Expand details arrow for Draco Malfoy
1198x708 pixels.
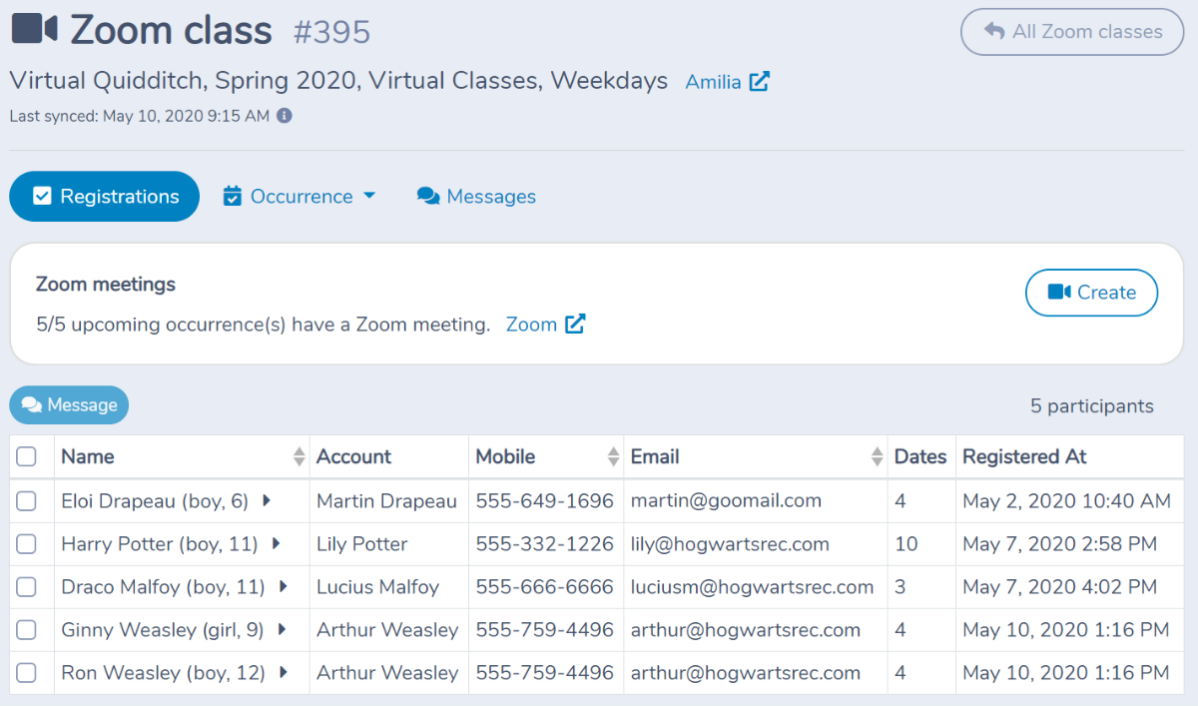pyautogui.click(x=283, y=587)
